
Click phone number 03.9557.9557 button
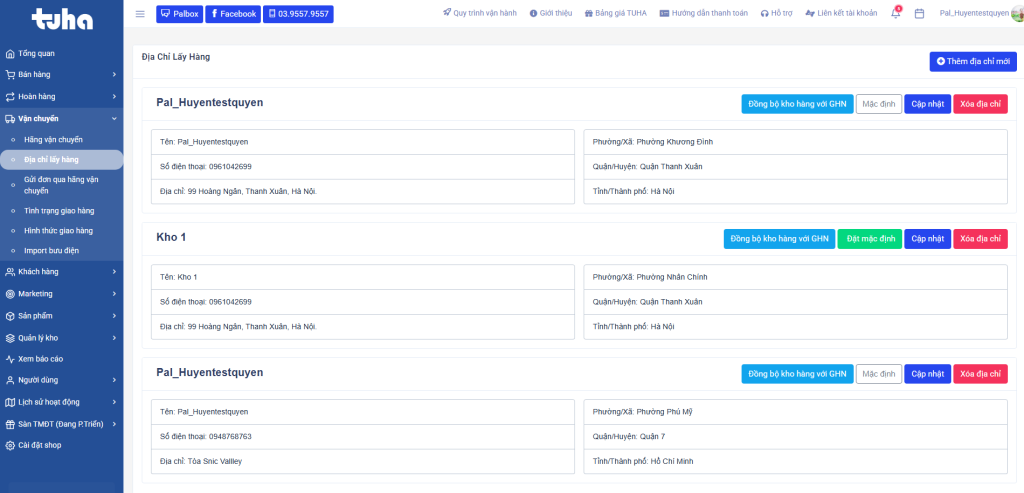298,14
